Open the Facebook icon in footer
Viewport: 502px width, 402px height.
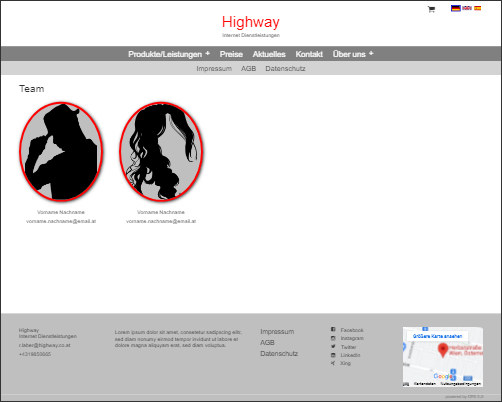pyautogui.click(x=333, y=329)
